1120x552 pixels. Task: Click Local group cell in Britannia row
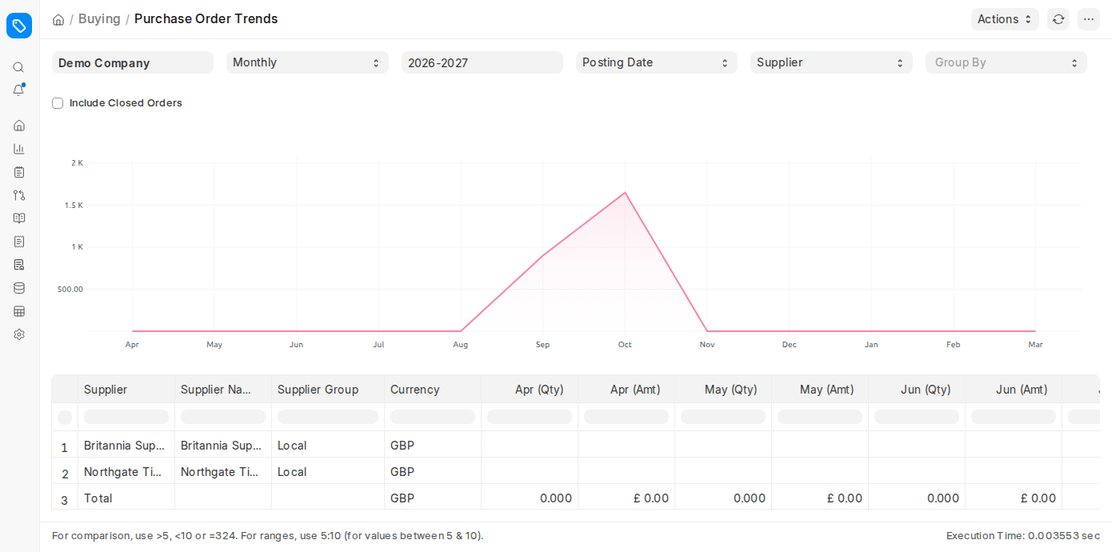pos(328,446)
